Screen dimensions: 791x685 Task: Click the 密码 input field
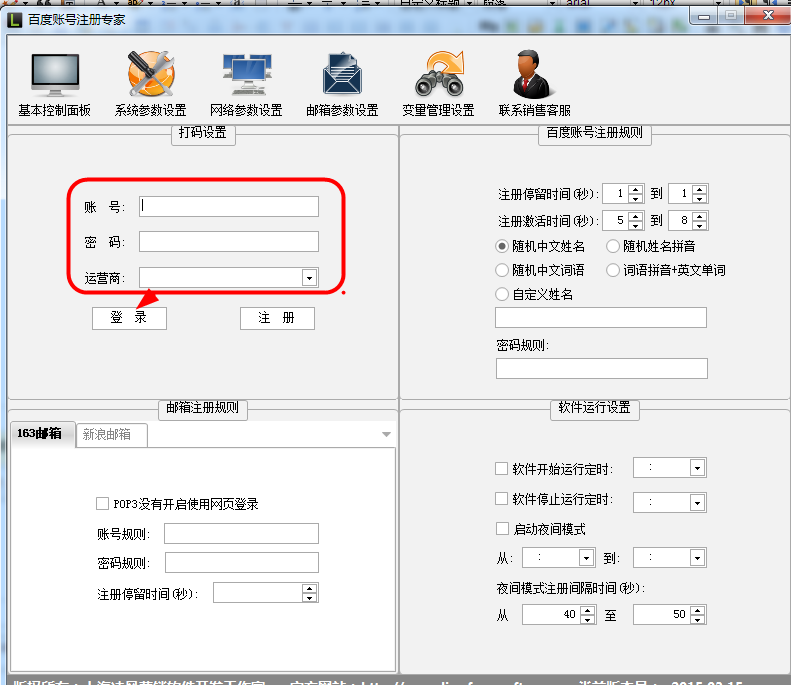pos(229,242)
